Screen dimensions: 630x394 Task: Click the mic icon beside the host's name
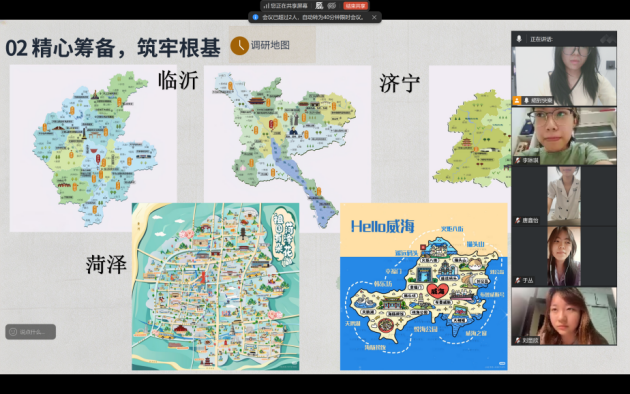tap(526, 100)
